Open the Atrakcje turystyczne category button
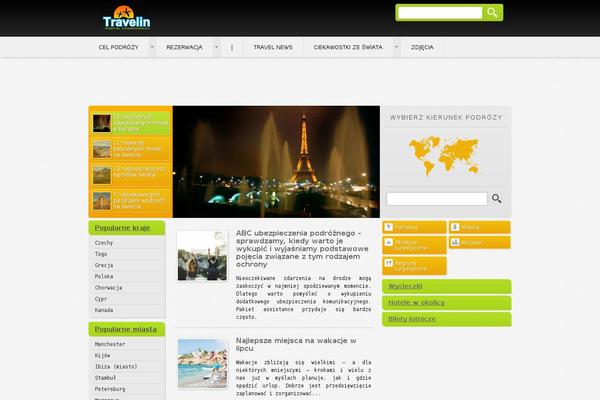The width and height of the screenshot is (600, 400). 414,245
